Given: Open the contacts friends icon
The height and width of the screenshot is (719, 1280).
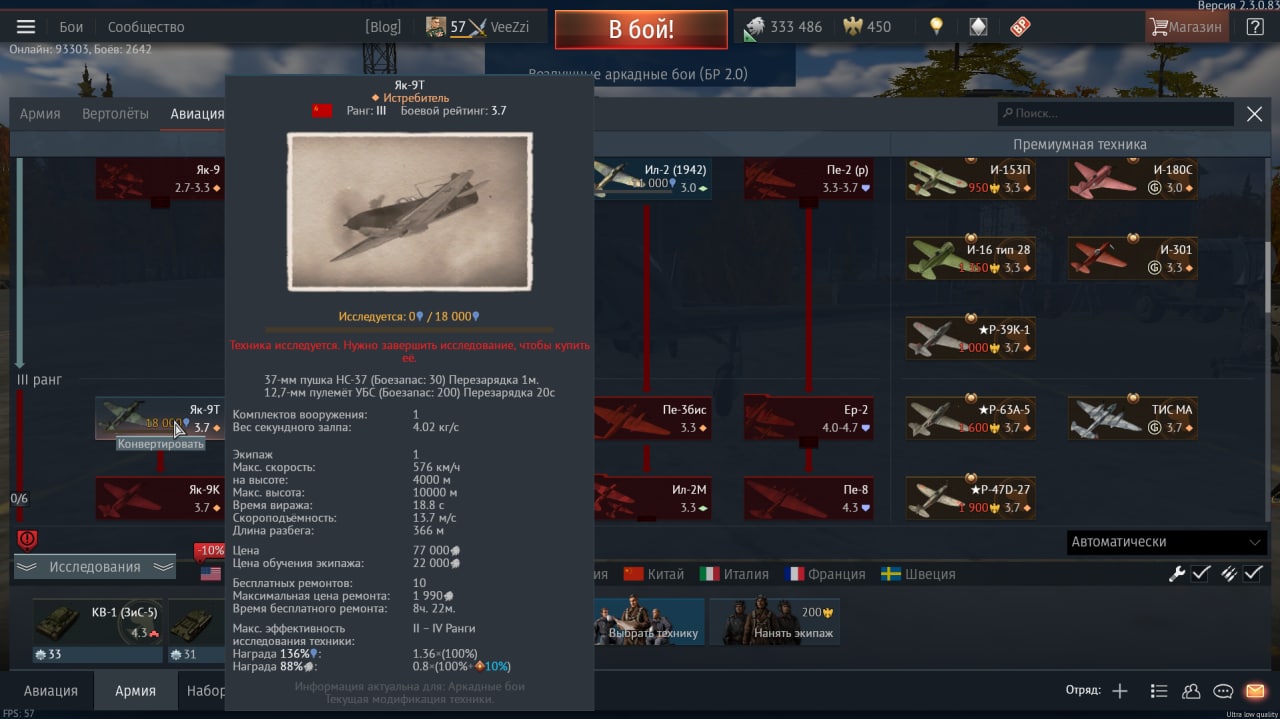Looking at the screenshot, I should [x=1191, y=691].
